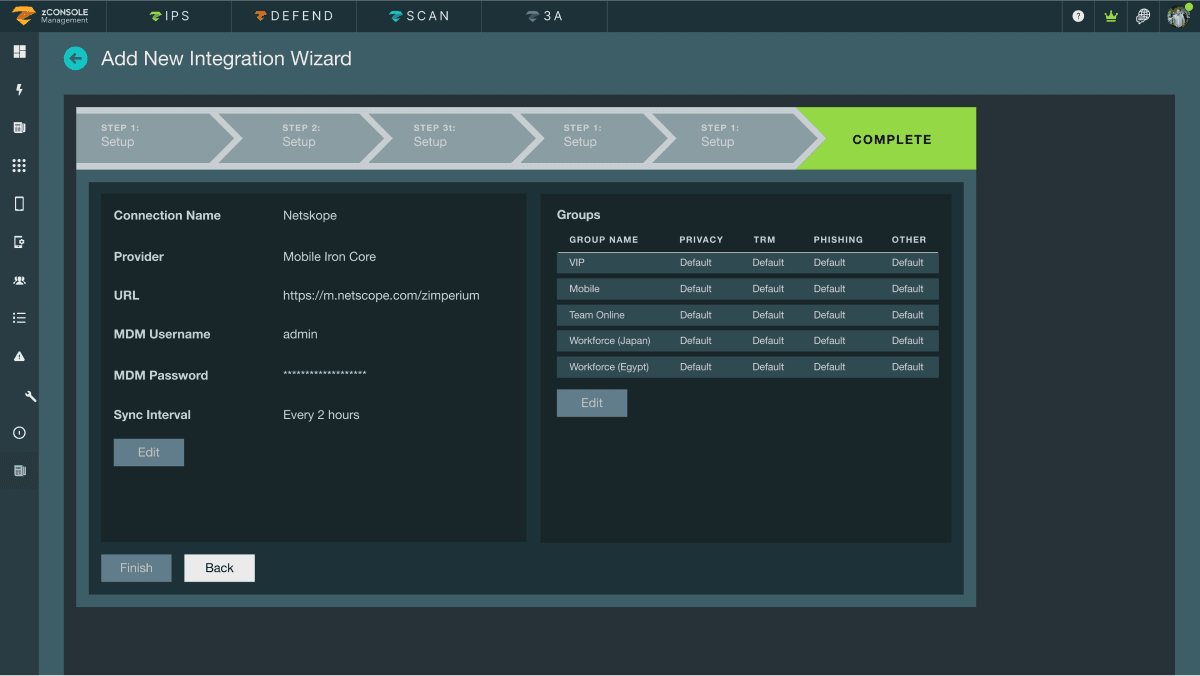This screenshot has width=1200, height=676.
Task: Open the users group icon in sidebar
Action: pyautogui.click(x=18, y=280)
